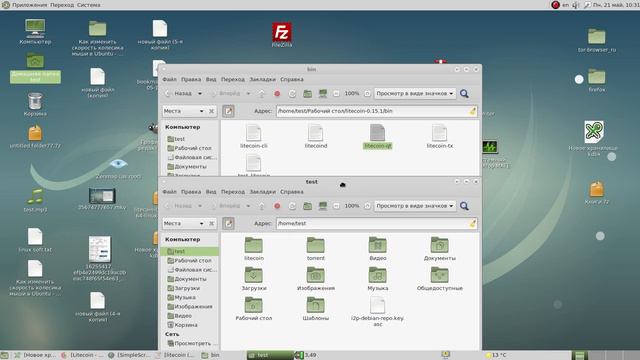Open Home folder icon in test window toolbar

tap(308, 206)
